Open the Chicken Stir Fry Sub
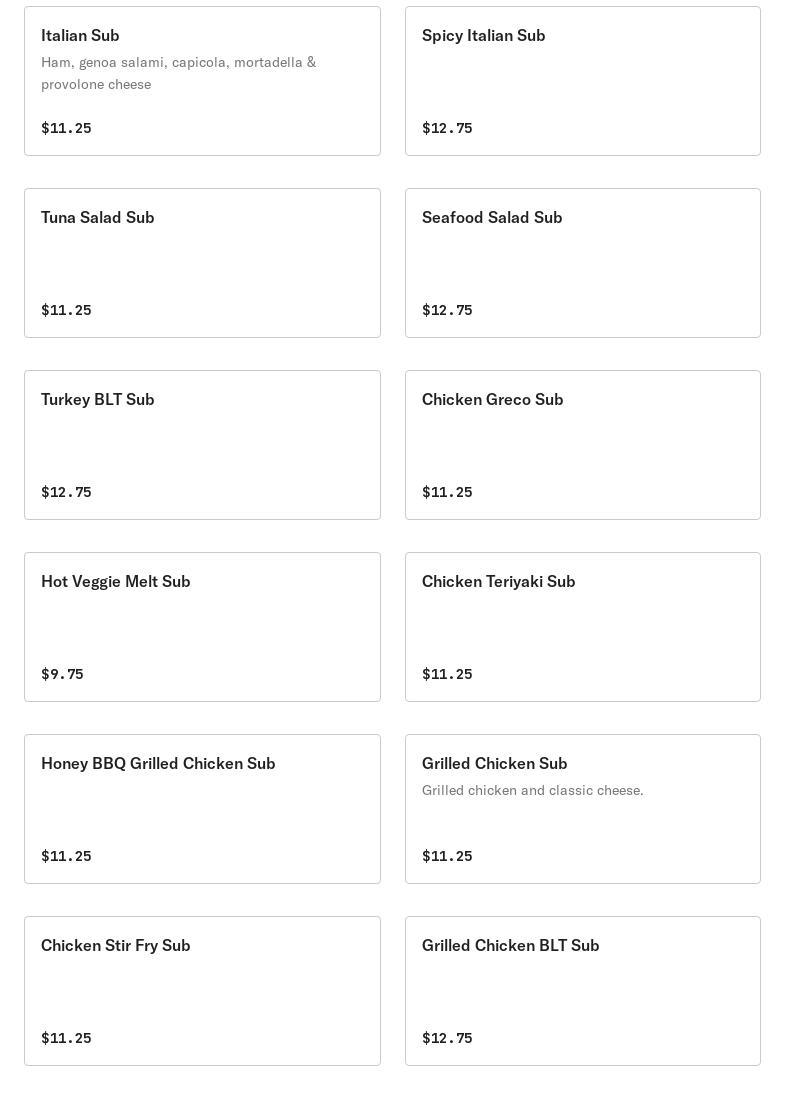Screen dimensions: 785x1096 (x=202, y=990)
